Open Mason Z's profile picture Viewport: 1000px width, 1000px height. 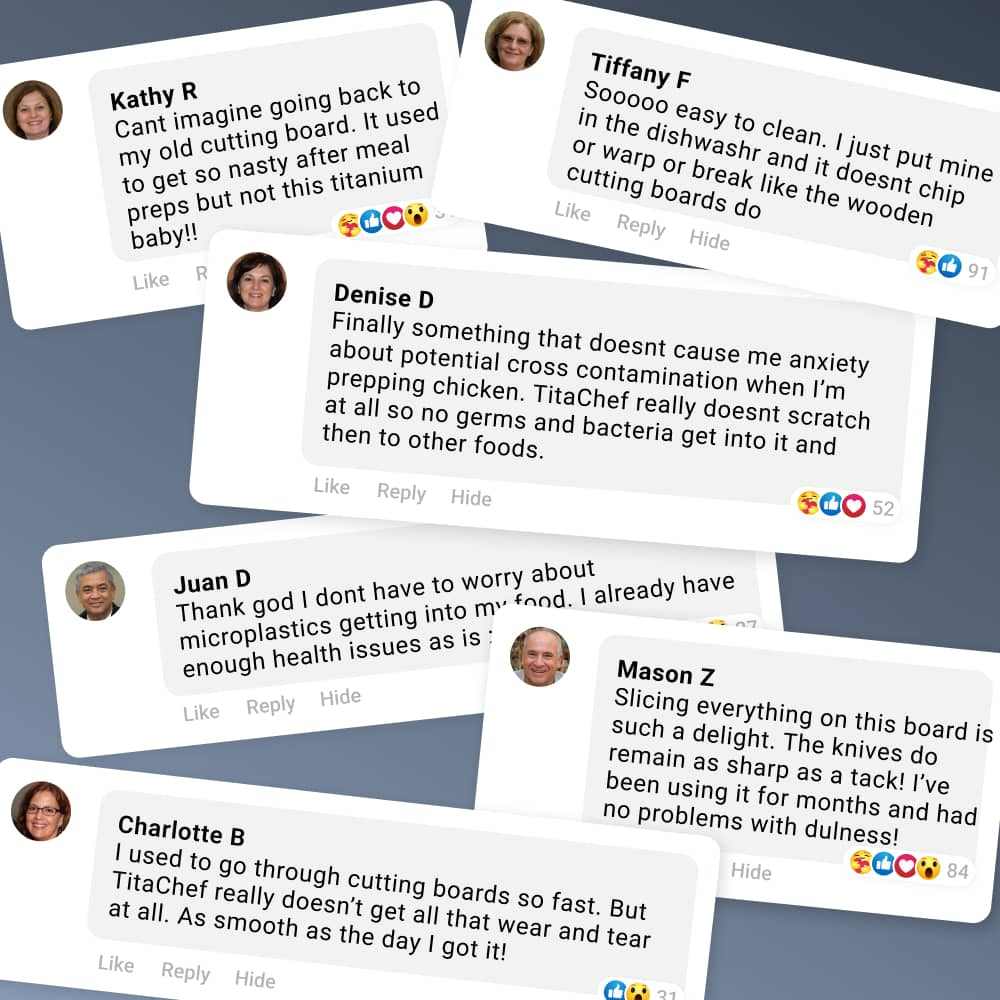540,656
